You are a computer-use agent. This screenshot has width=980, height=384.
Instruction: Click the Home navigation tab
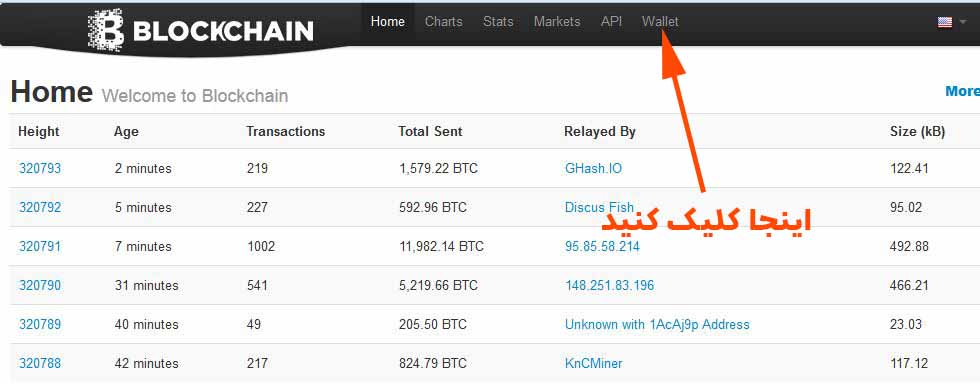[388, 21]
